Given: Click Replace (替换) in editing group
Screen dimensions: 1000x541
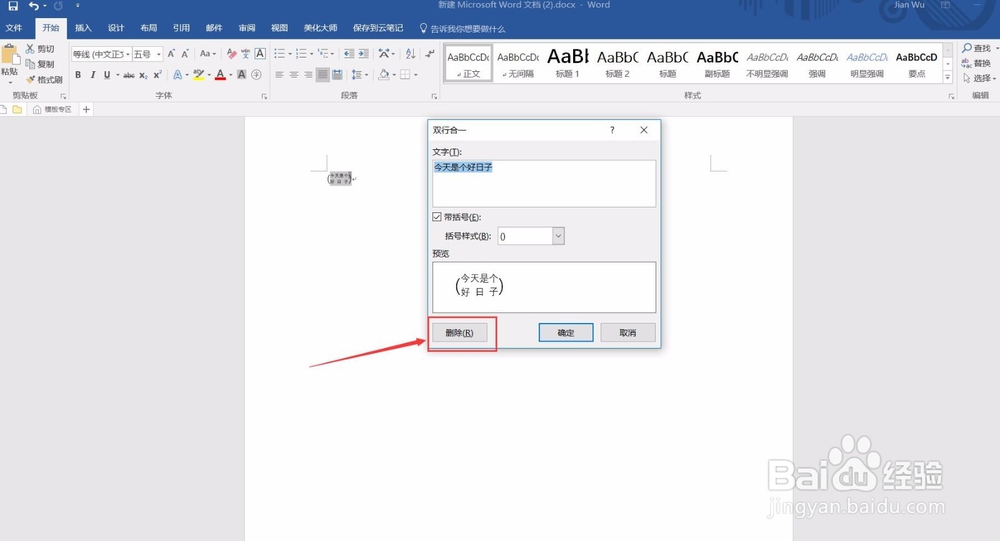Looking at the screenshot, I should (976, 63).
